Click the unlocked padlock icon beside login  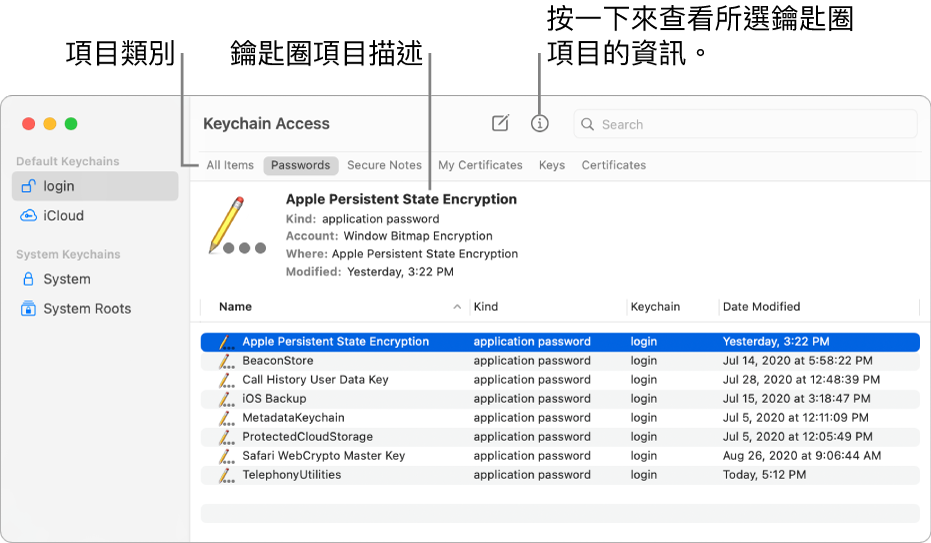pyautogui.click(x=28, y=186)
